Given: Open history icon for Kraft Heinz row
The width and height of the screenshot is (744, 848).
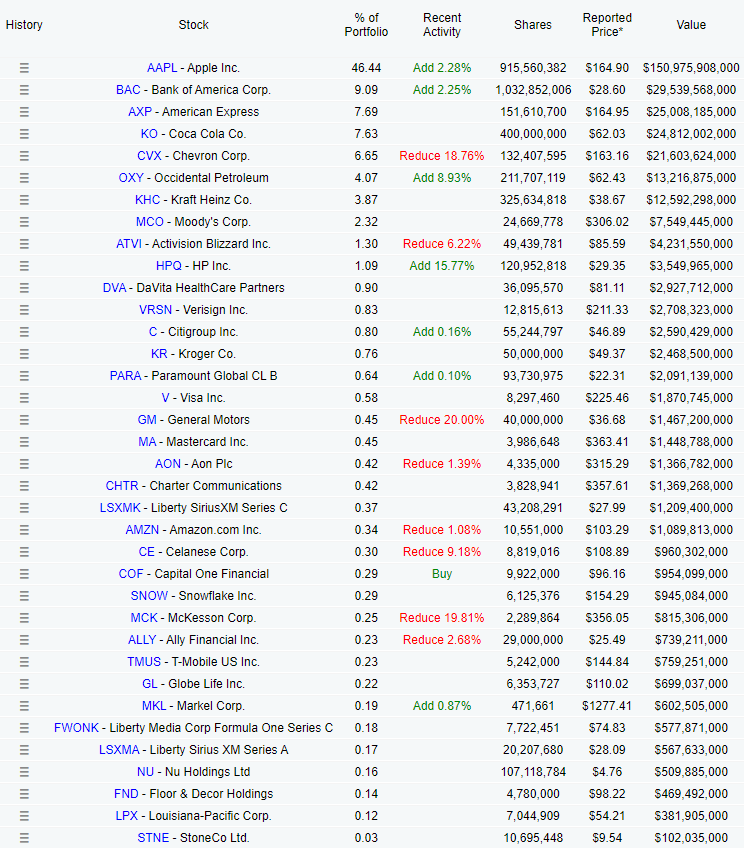Looking at the screenshot, I should 24,200.
